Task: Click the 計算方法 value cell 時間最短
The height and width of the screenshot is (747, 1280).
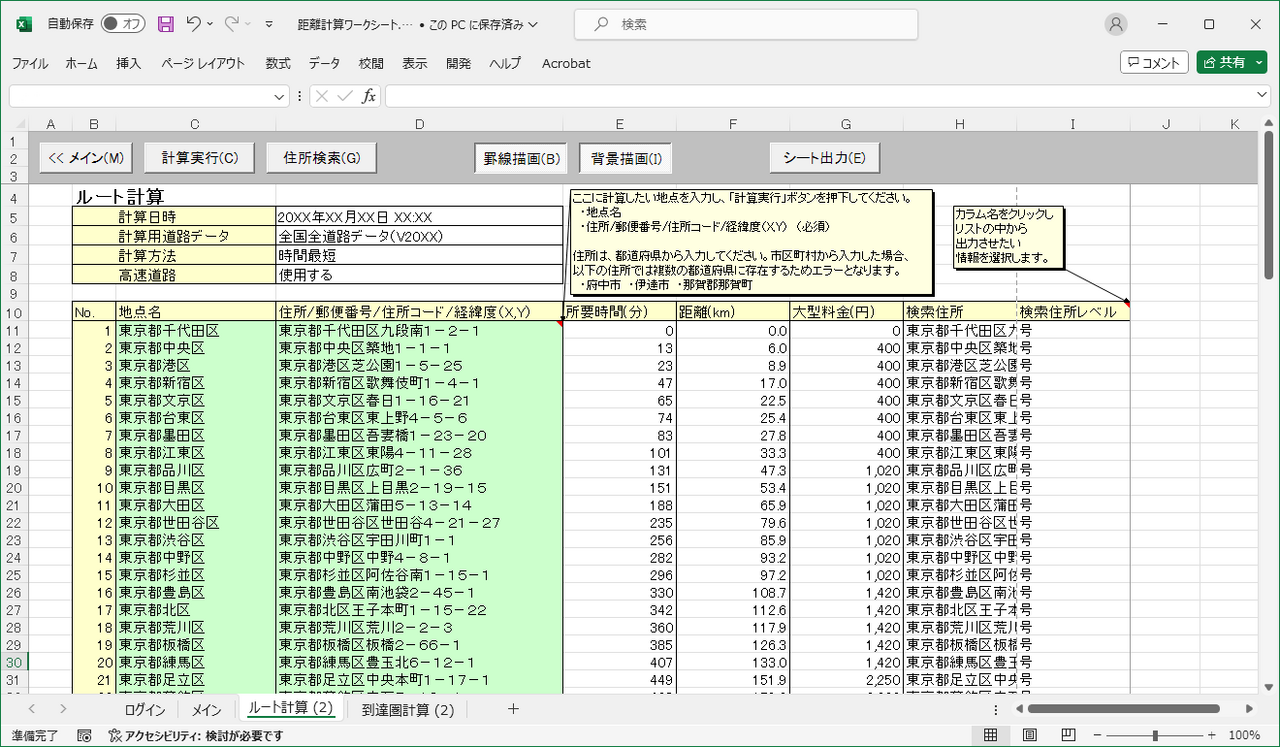Action: [x=419, y=255]
